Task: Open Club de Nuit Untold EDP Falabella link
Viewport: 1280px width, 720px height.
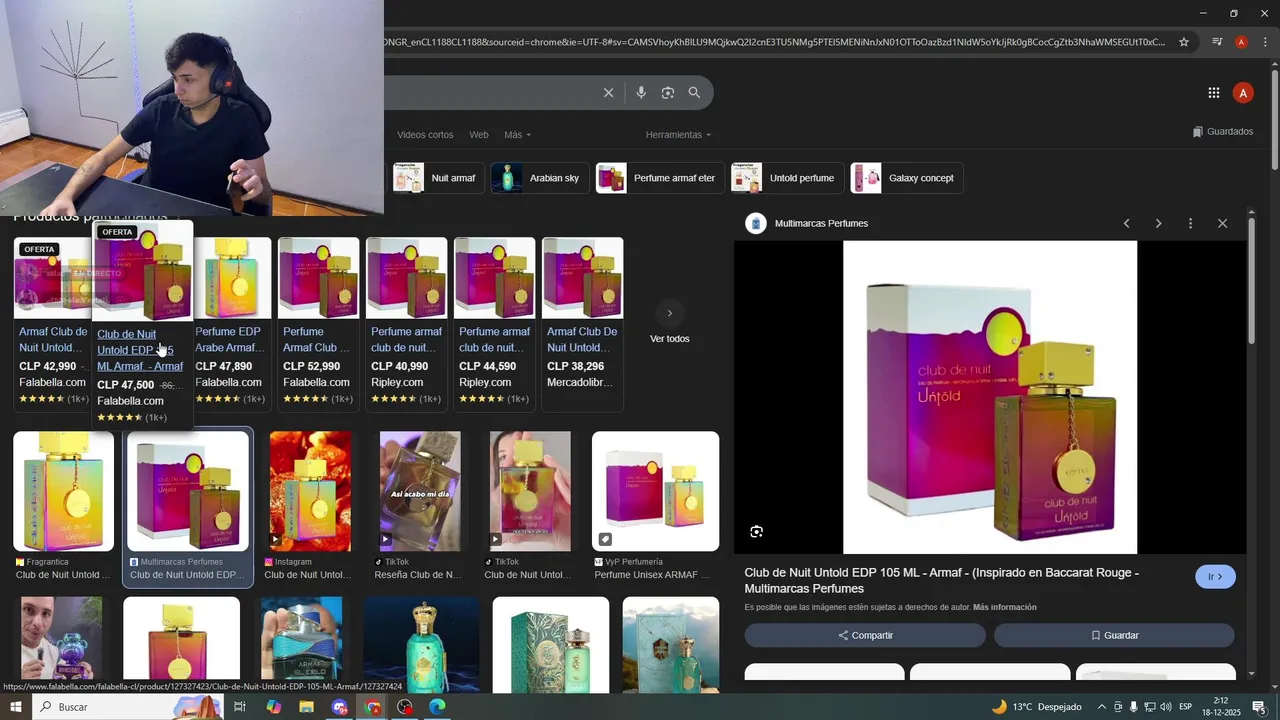Action: [x=140, y=350]
